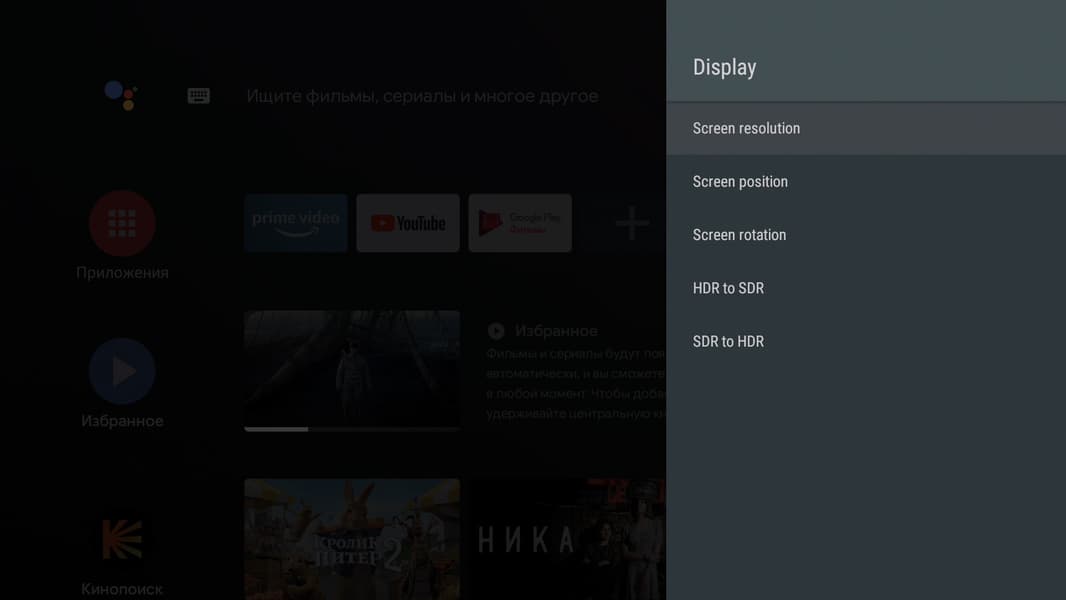Click the plus add-app tile

tap(632, 223)
